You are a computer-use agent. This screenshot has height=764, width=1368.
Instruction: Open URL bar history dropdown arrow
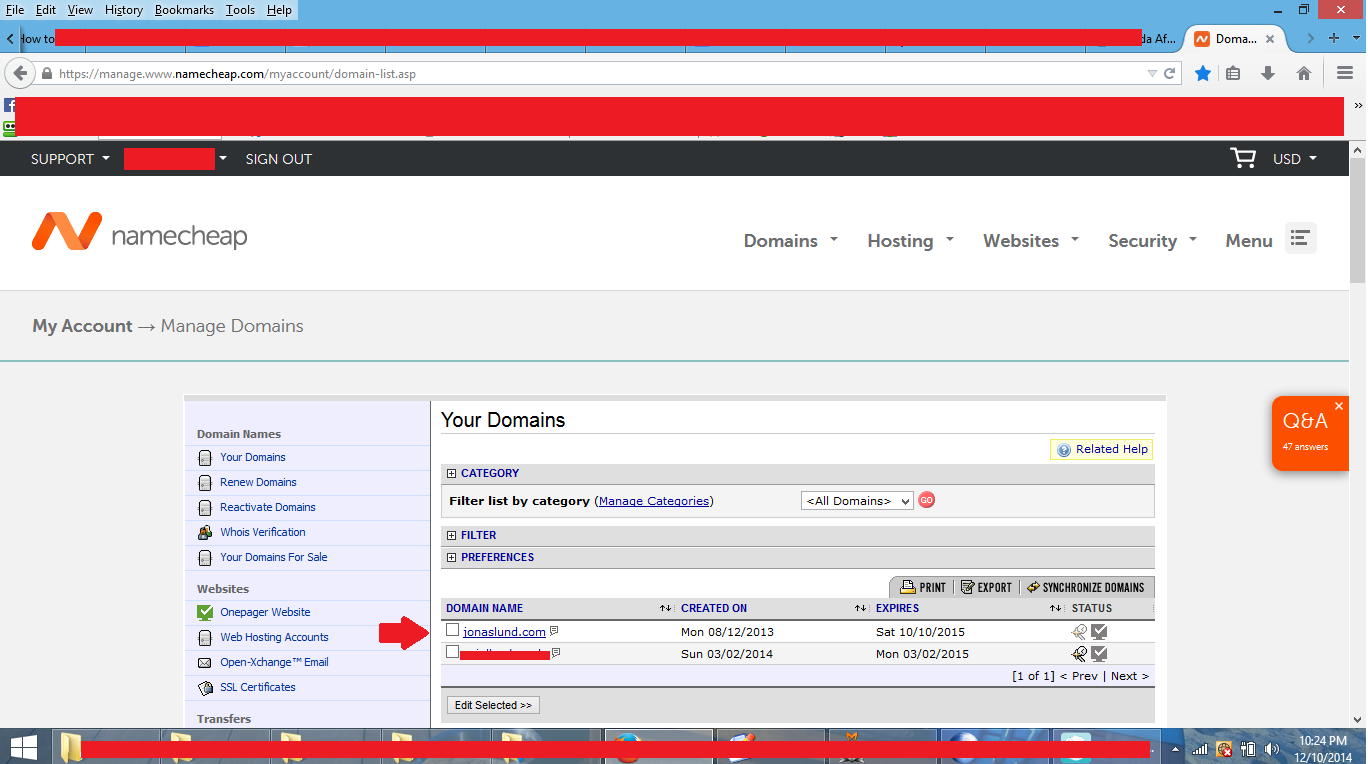pos(1151,73)
